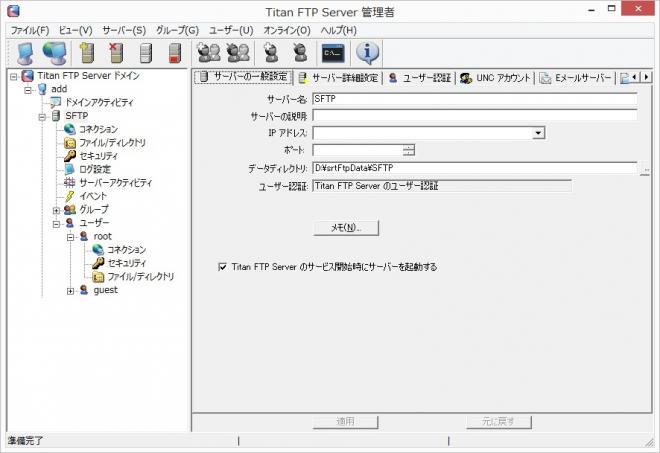Switch to the UNC アカウント tab
Viewport: 660px width, 453px height.
click(x=495, y=78)
